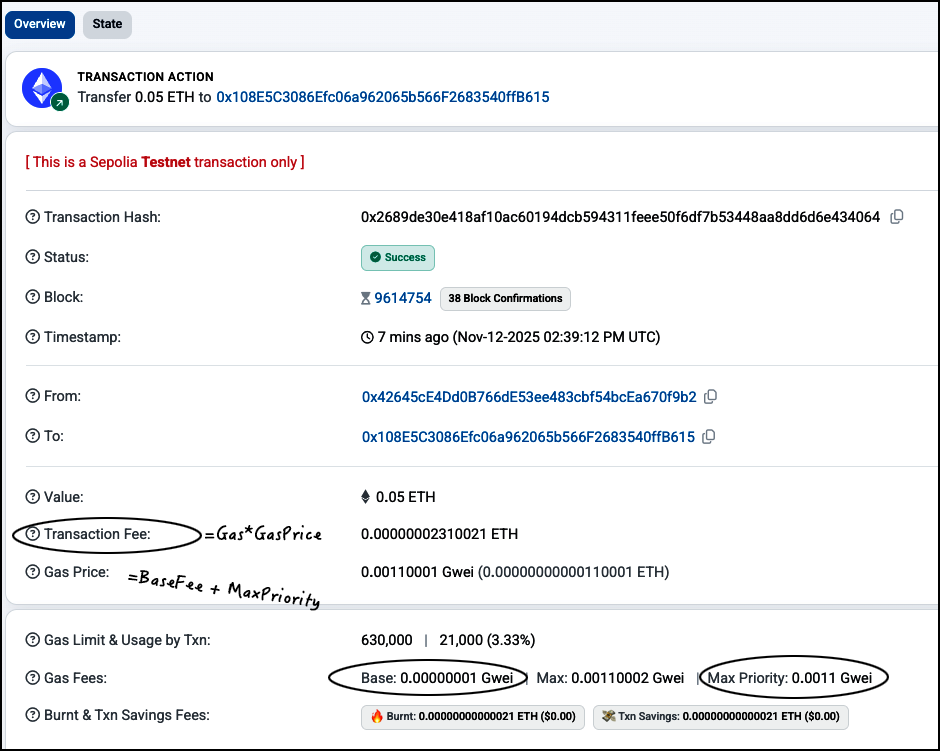Screen dimensions: 940x751
Task: Click the help icon next to Status
Action: coord(33,257)
